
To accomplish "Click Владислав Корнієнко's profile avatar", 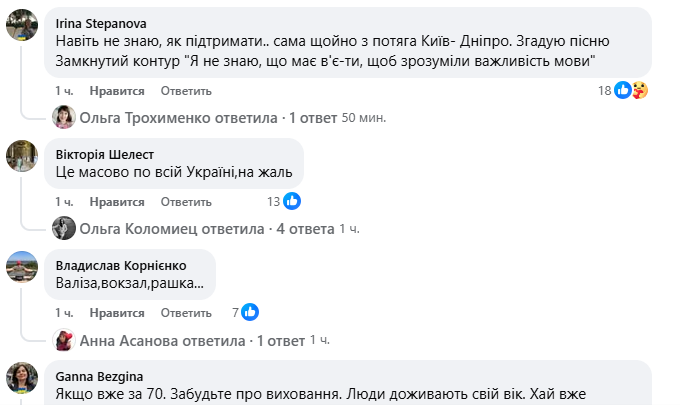I will (x=23, y=268).
